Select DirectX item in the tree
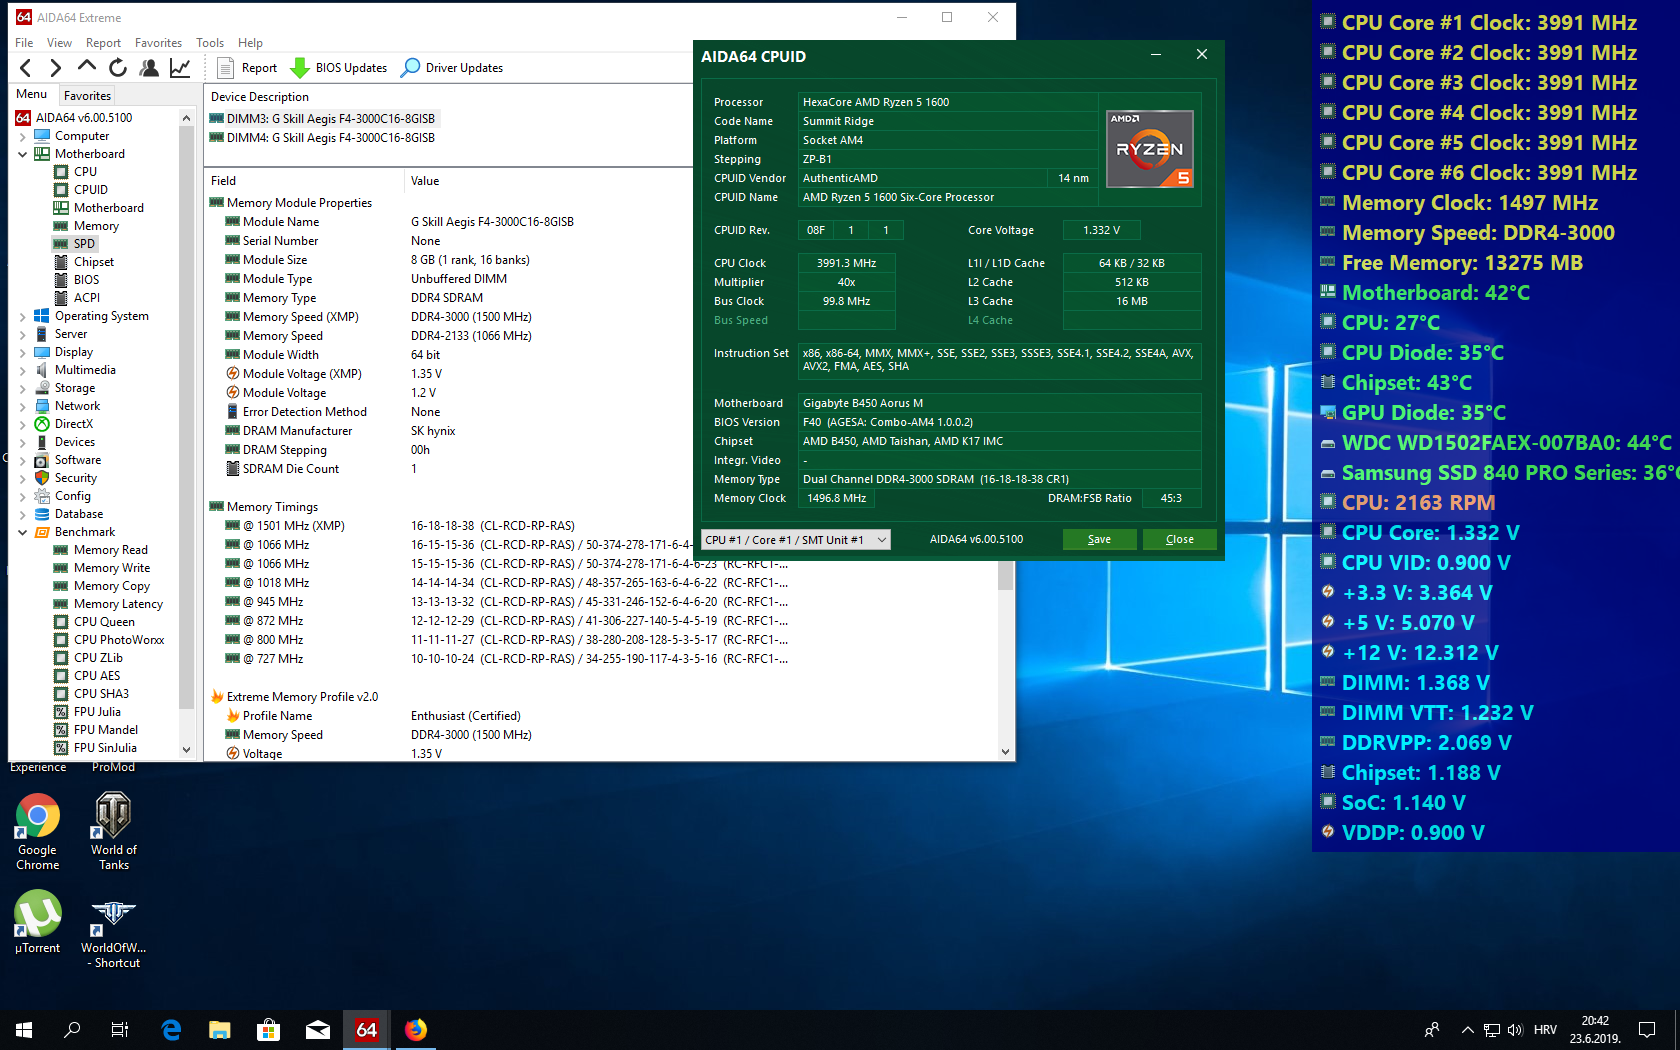 73,424
